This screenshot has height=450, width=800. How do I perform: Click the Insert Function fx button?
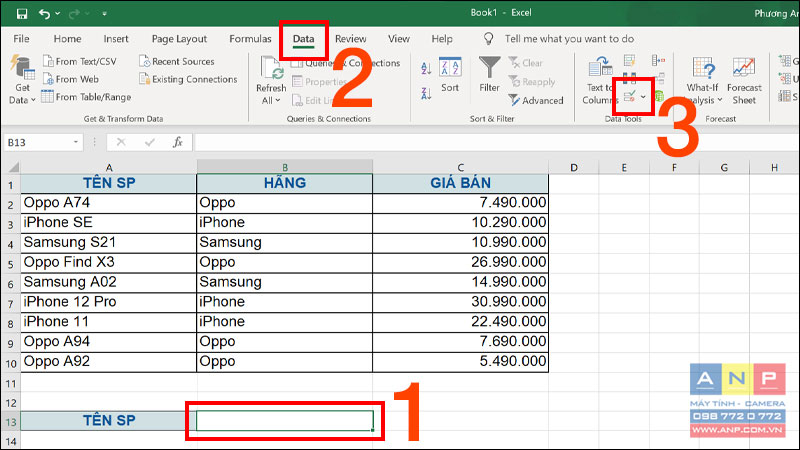click(x=177, y=142)
